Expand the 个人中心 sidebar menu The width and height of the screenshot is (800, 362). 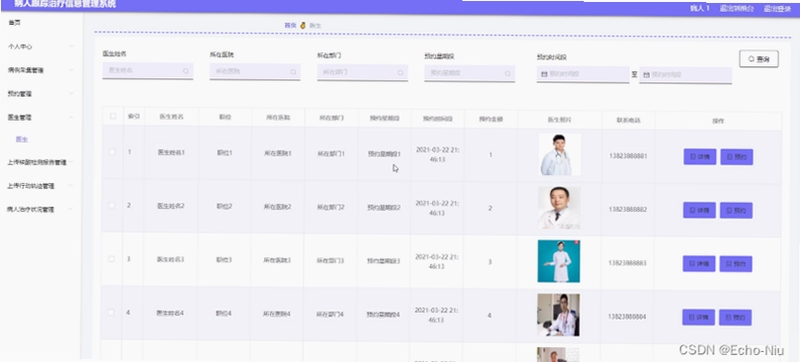point(71,46)
